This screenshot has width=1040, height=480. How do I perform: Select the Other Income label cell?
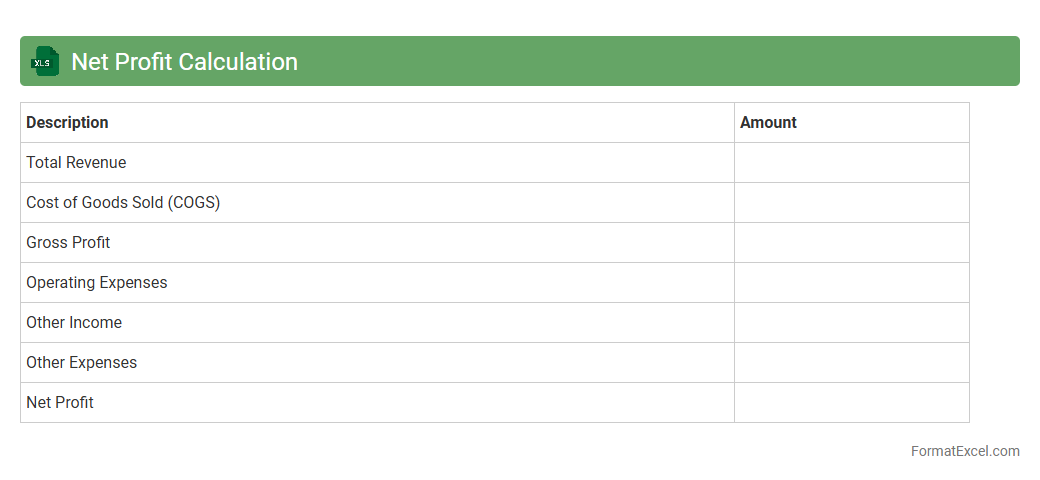(x=74, y=323)
